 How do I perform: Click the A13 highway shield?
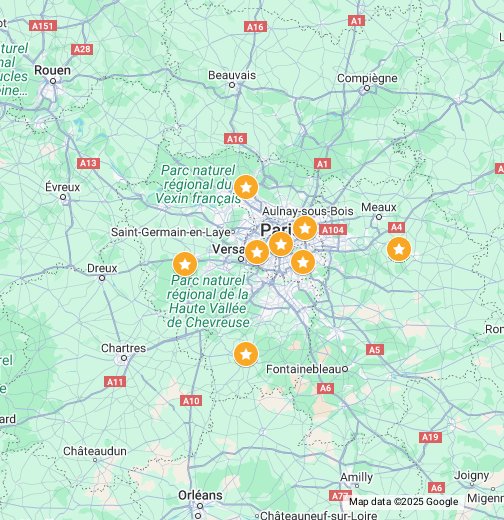88,163
